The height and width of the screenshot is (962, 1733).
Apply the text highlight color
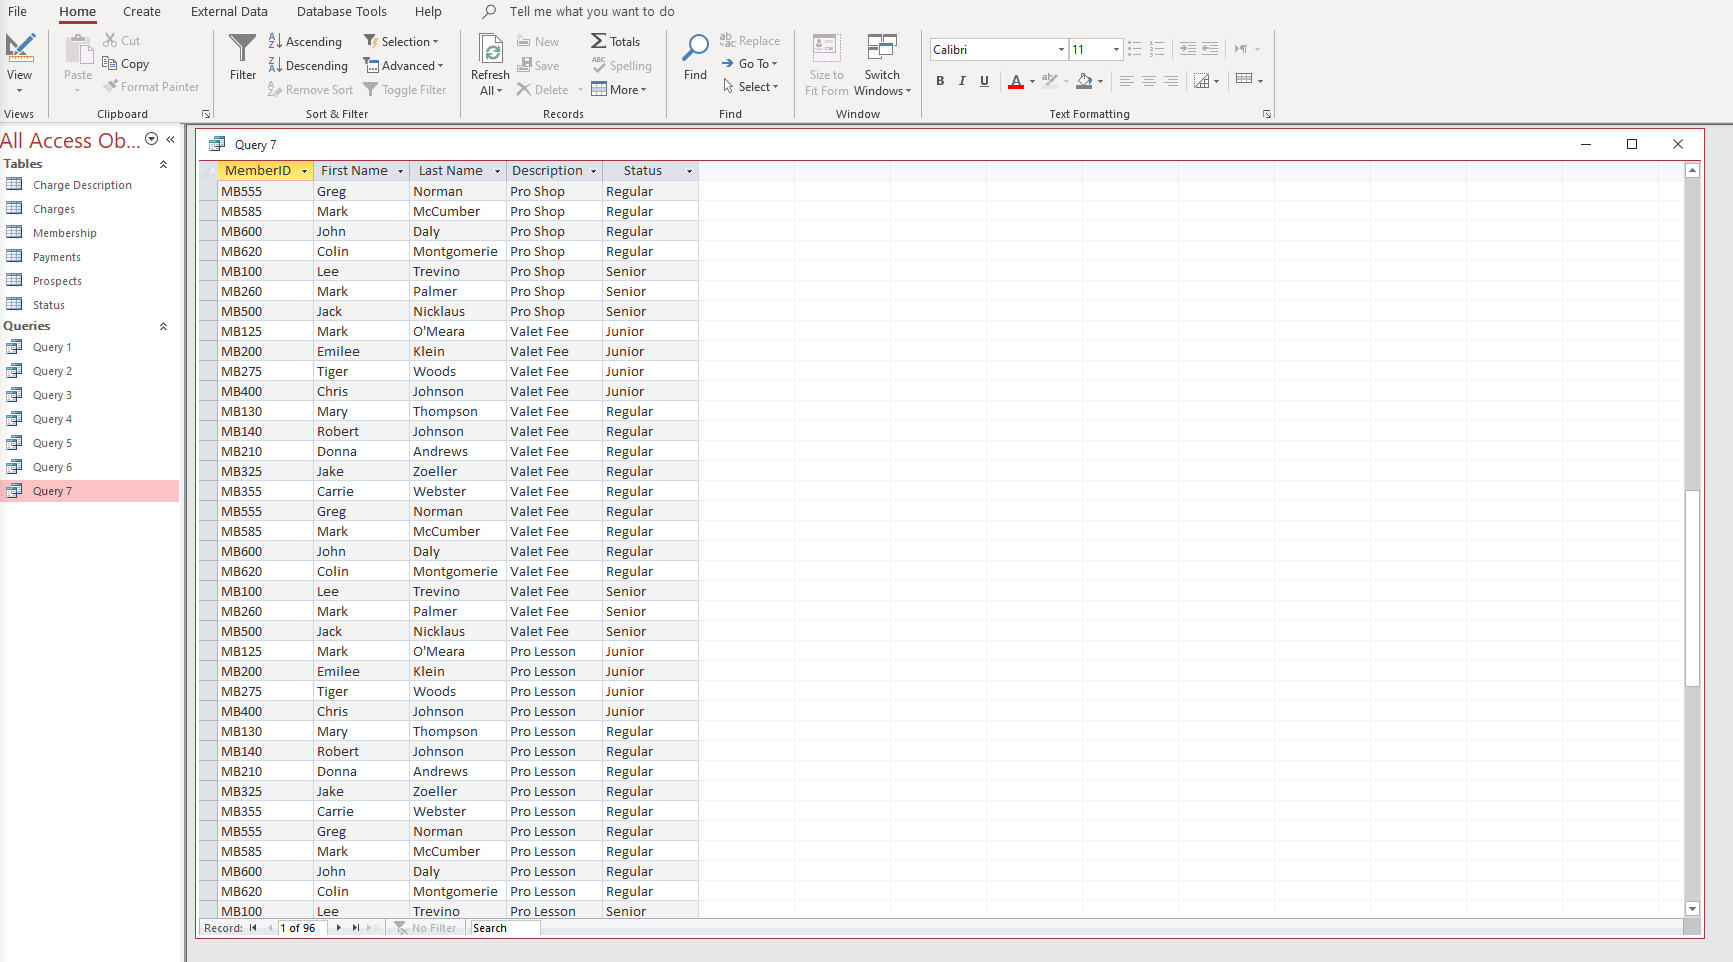[x=1049, y=81]
